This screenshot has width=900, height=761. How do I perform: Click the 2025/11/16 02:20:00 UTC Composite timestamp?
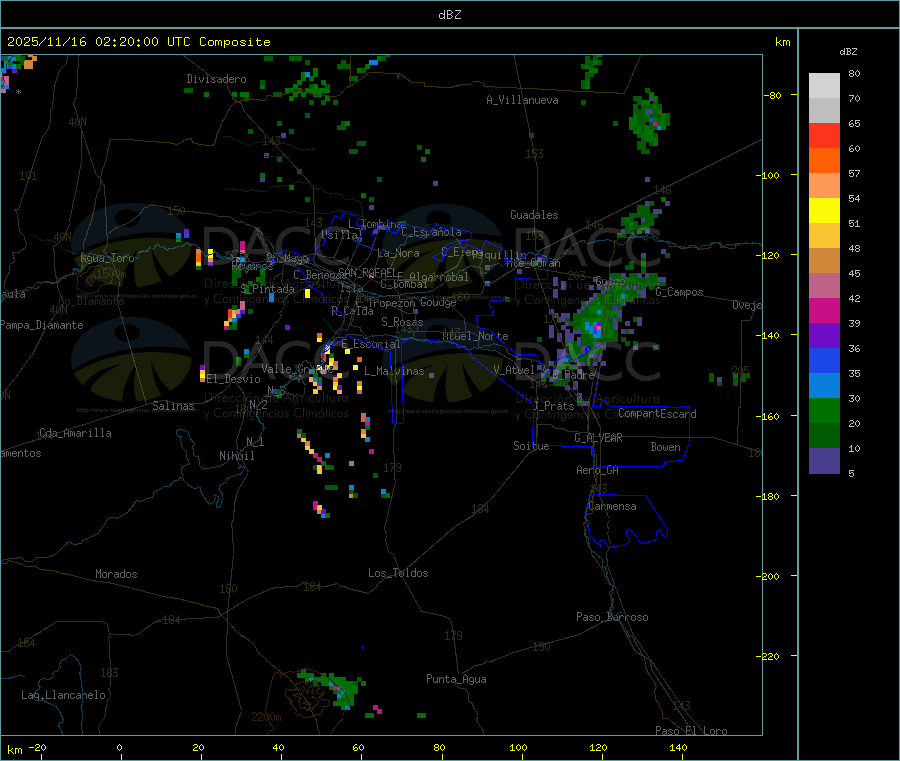(x=138, y=42)
